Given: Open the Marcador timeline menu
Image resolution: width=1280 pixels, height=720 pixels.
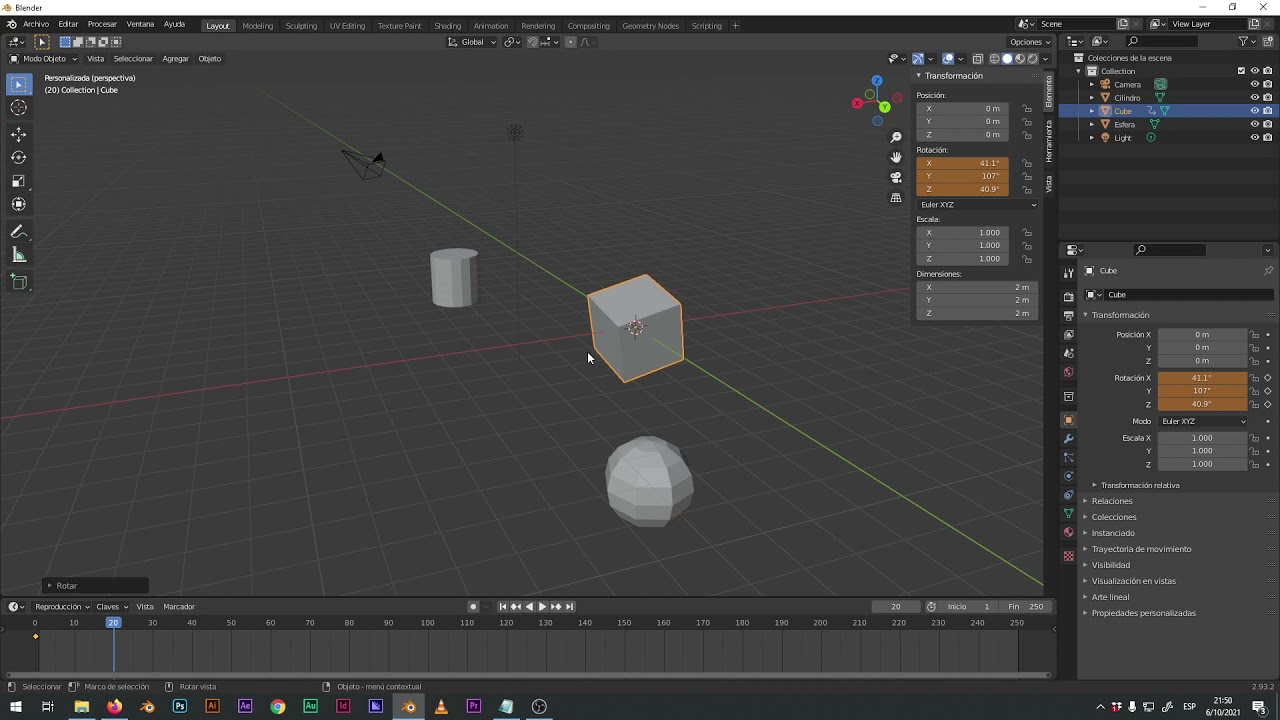Looking at the screenshot, I should (179, 607).
